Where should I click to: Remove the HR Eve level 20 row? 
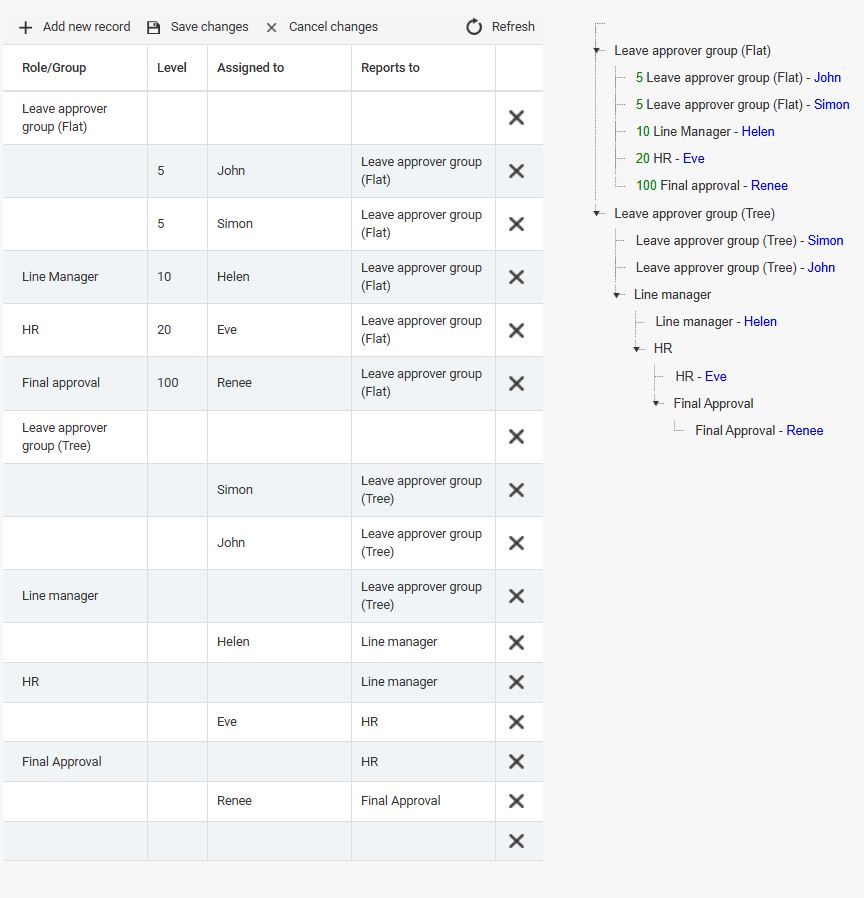pyautogui.click(x=516, y=330)
